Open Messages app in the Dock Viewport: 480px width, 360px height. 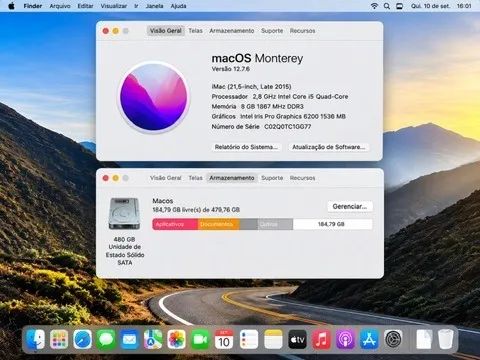[x=106, y=340]
